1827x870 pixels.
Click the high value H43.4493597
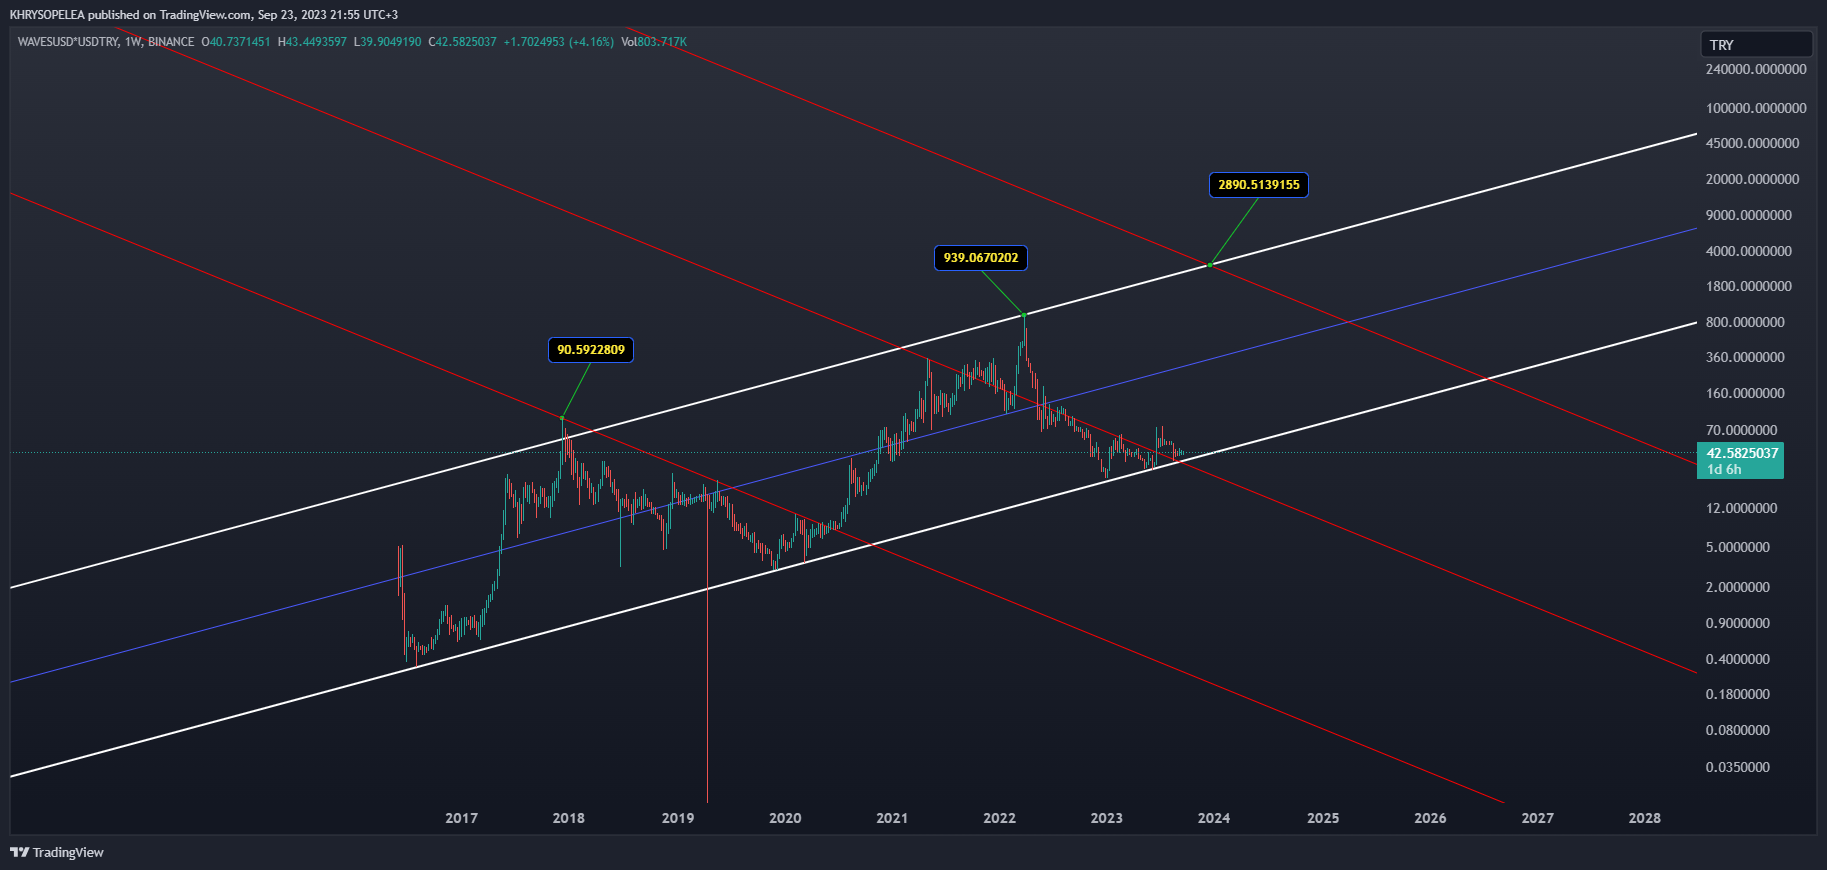coord(312,42)
